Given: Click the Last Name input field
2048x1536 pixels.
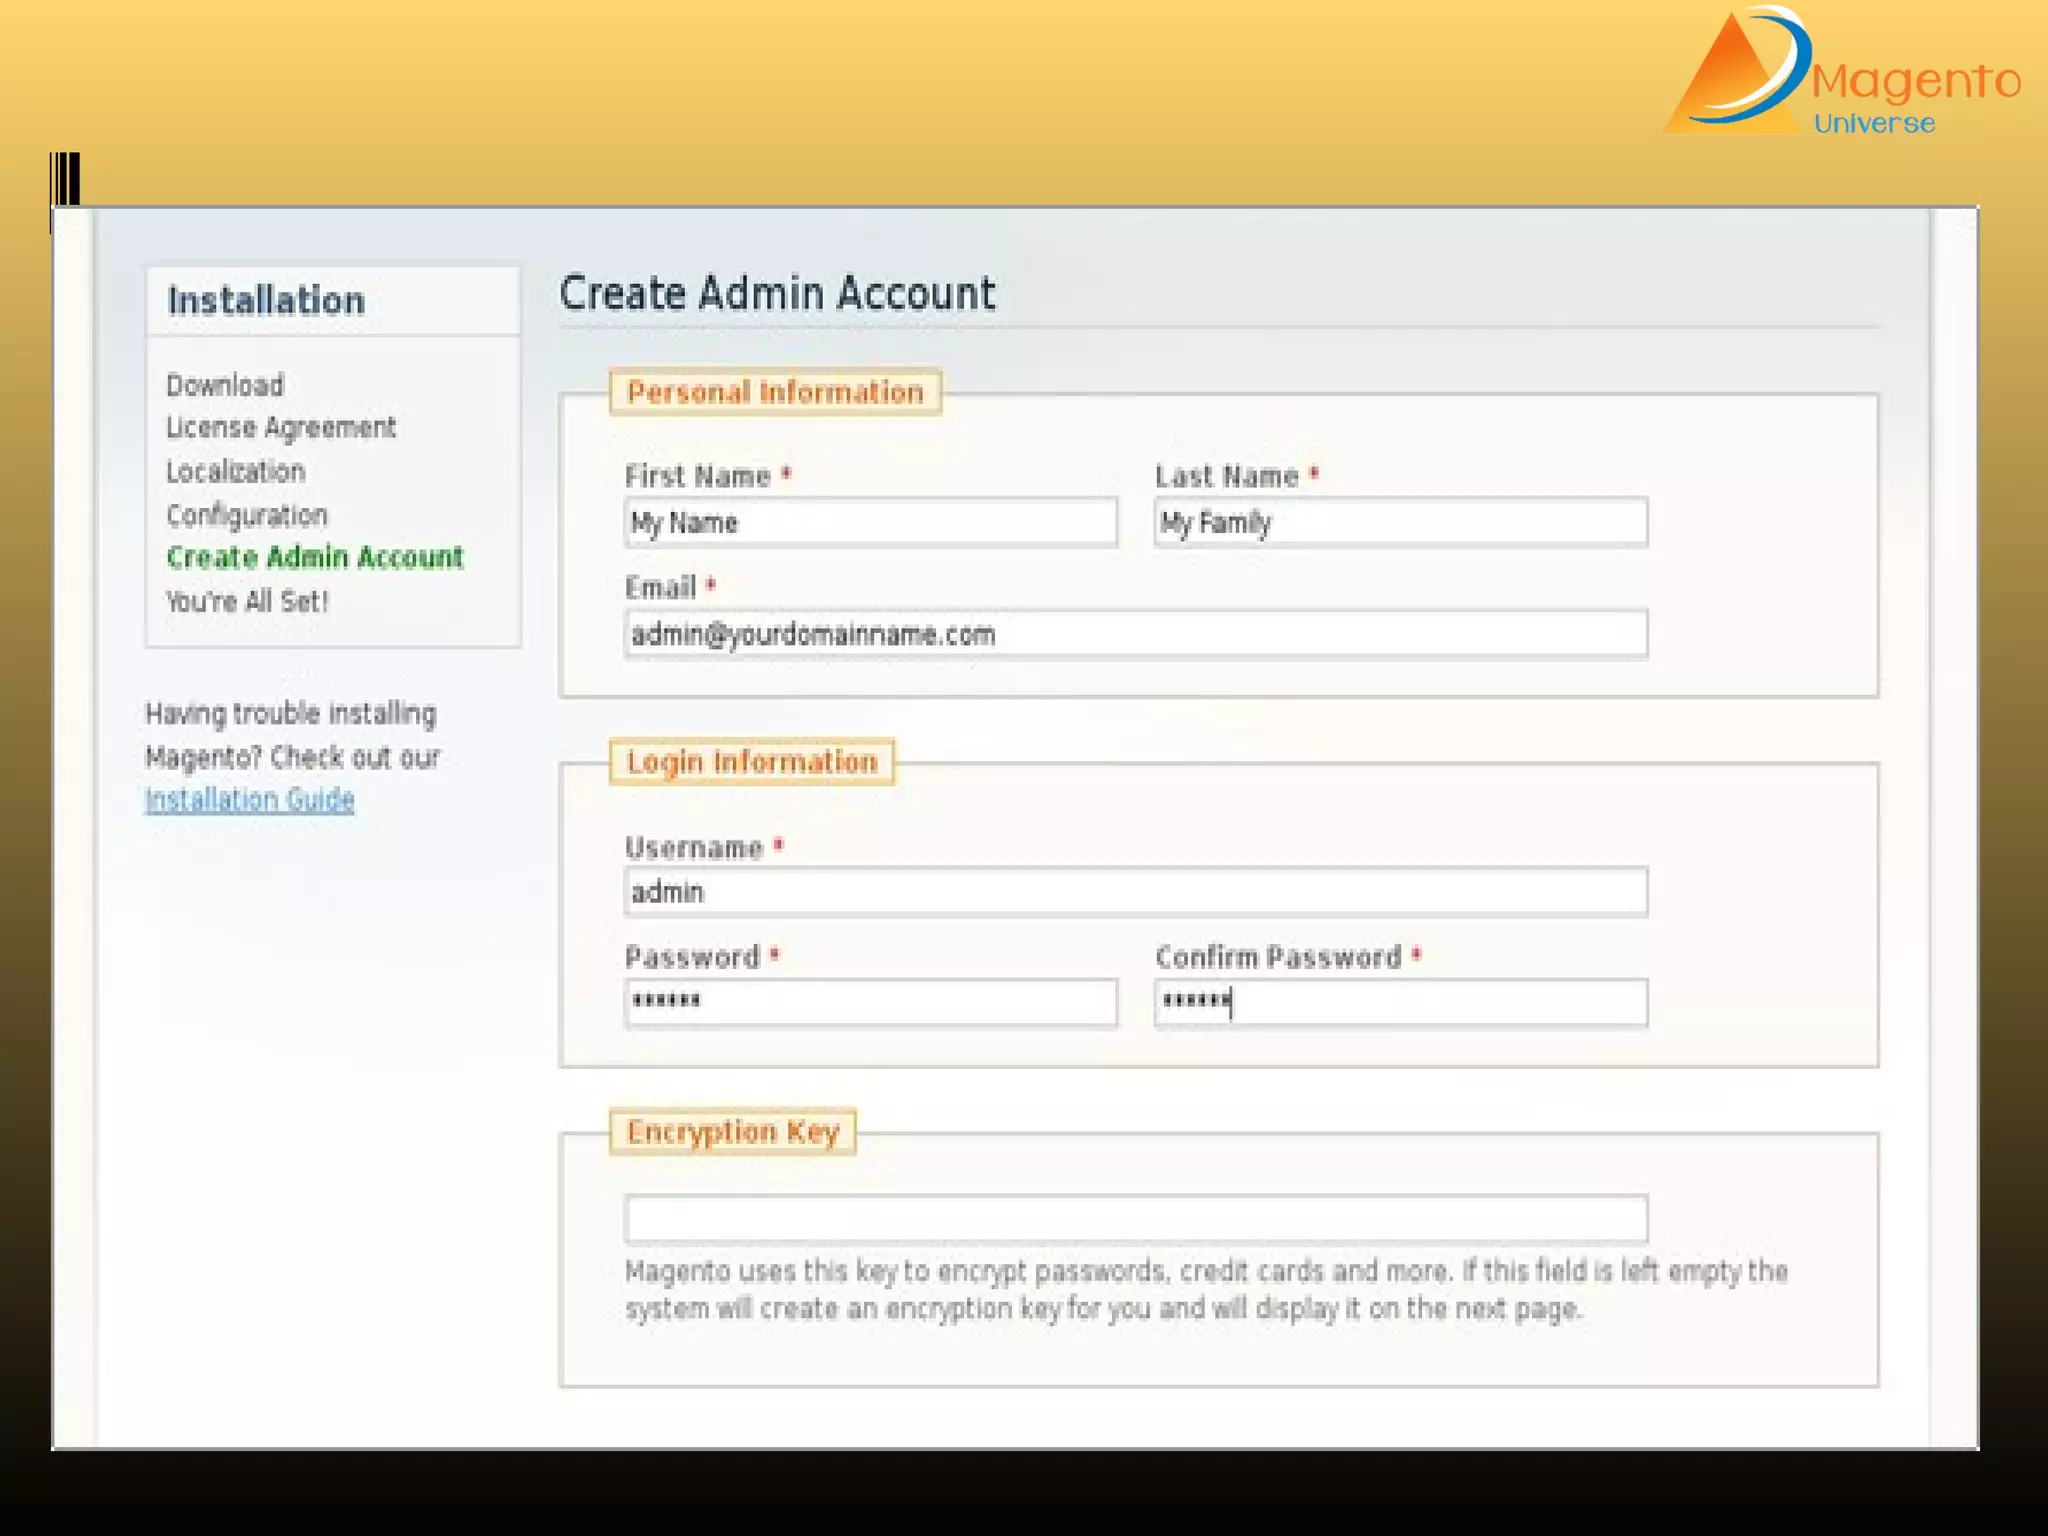Looking at the screenshot, I should click(1400, 522).
